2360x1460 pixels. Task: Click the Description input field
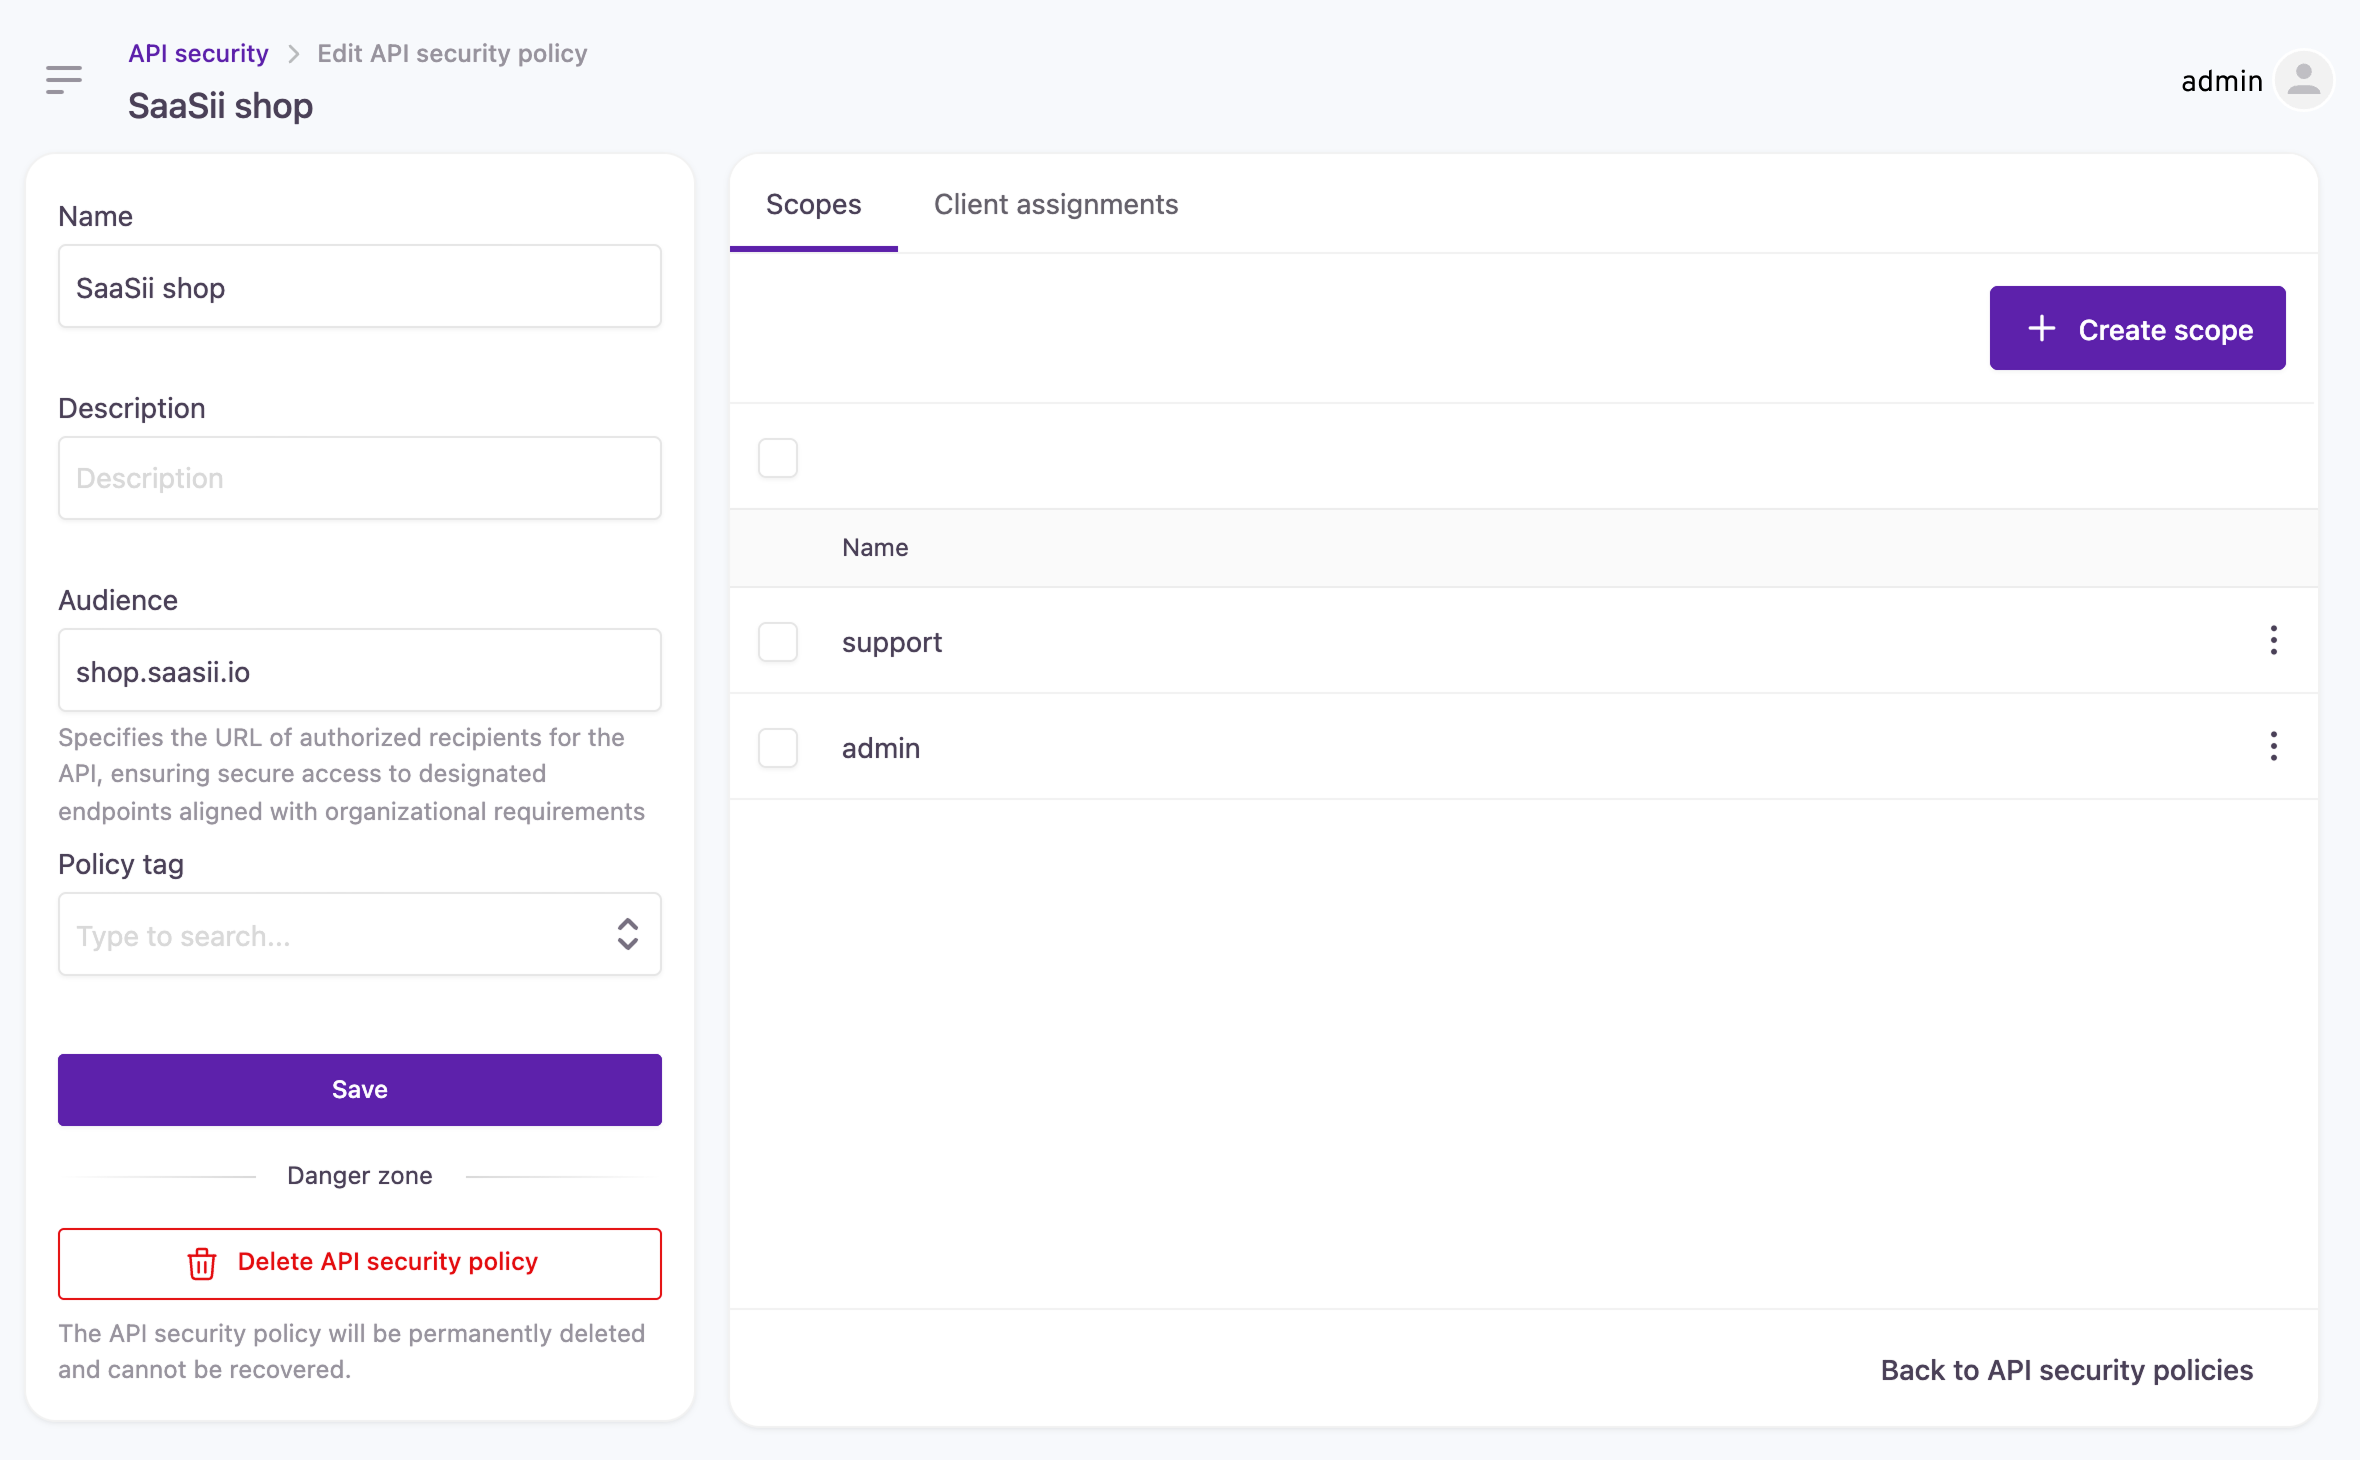click(x=359, y=478)
